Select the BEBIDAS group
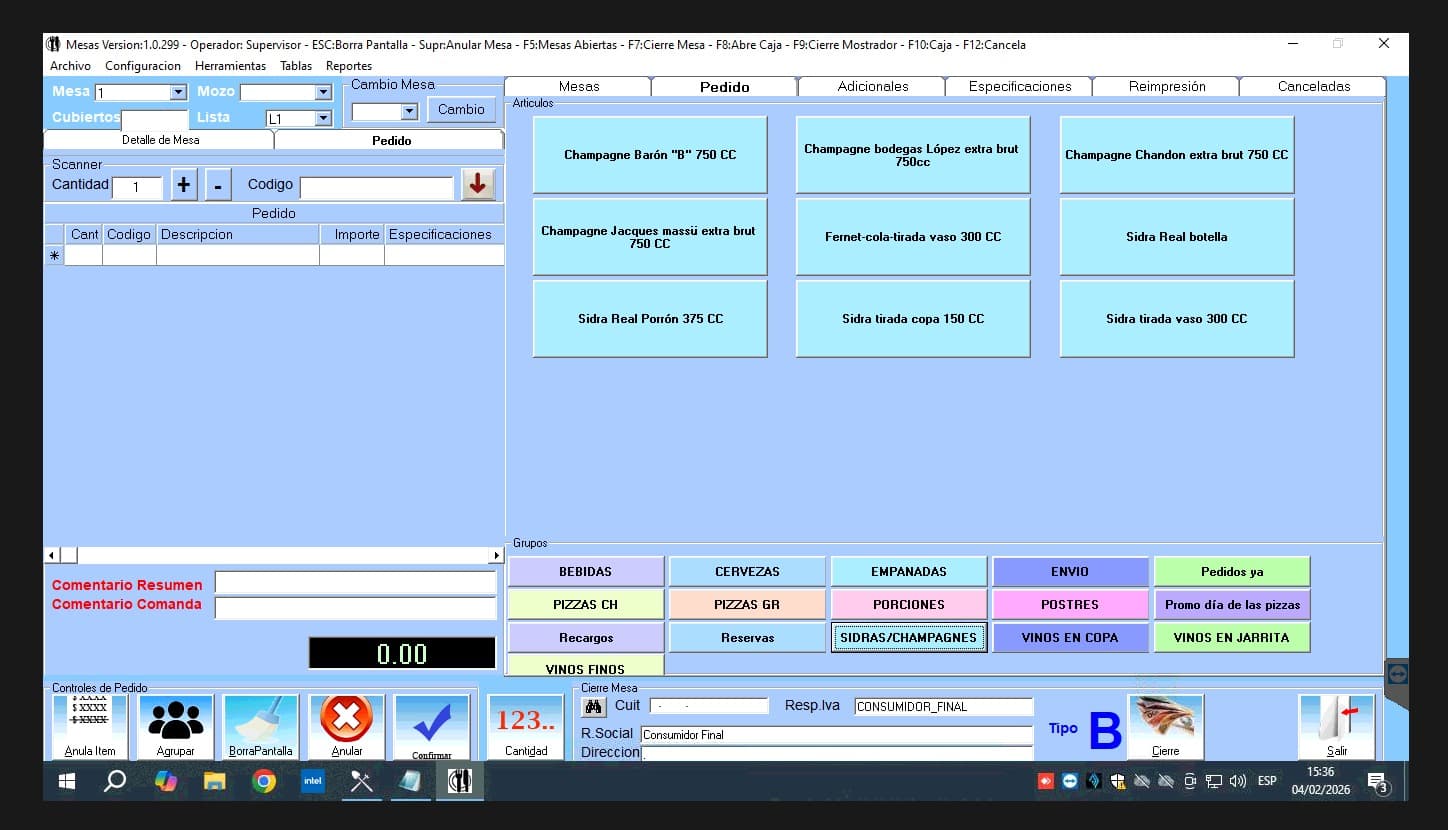The width and height of the screenshot is (1448, 830). 586,572
